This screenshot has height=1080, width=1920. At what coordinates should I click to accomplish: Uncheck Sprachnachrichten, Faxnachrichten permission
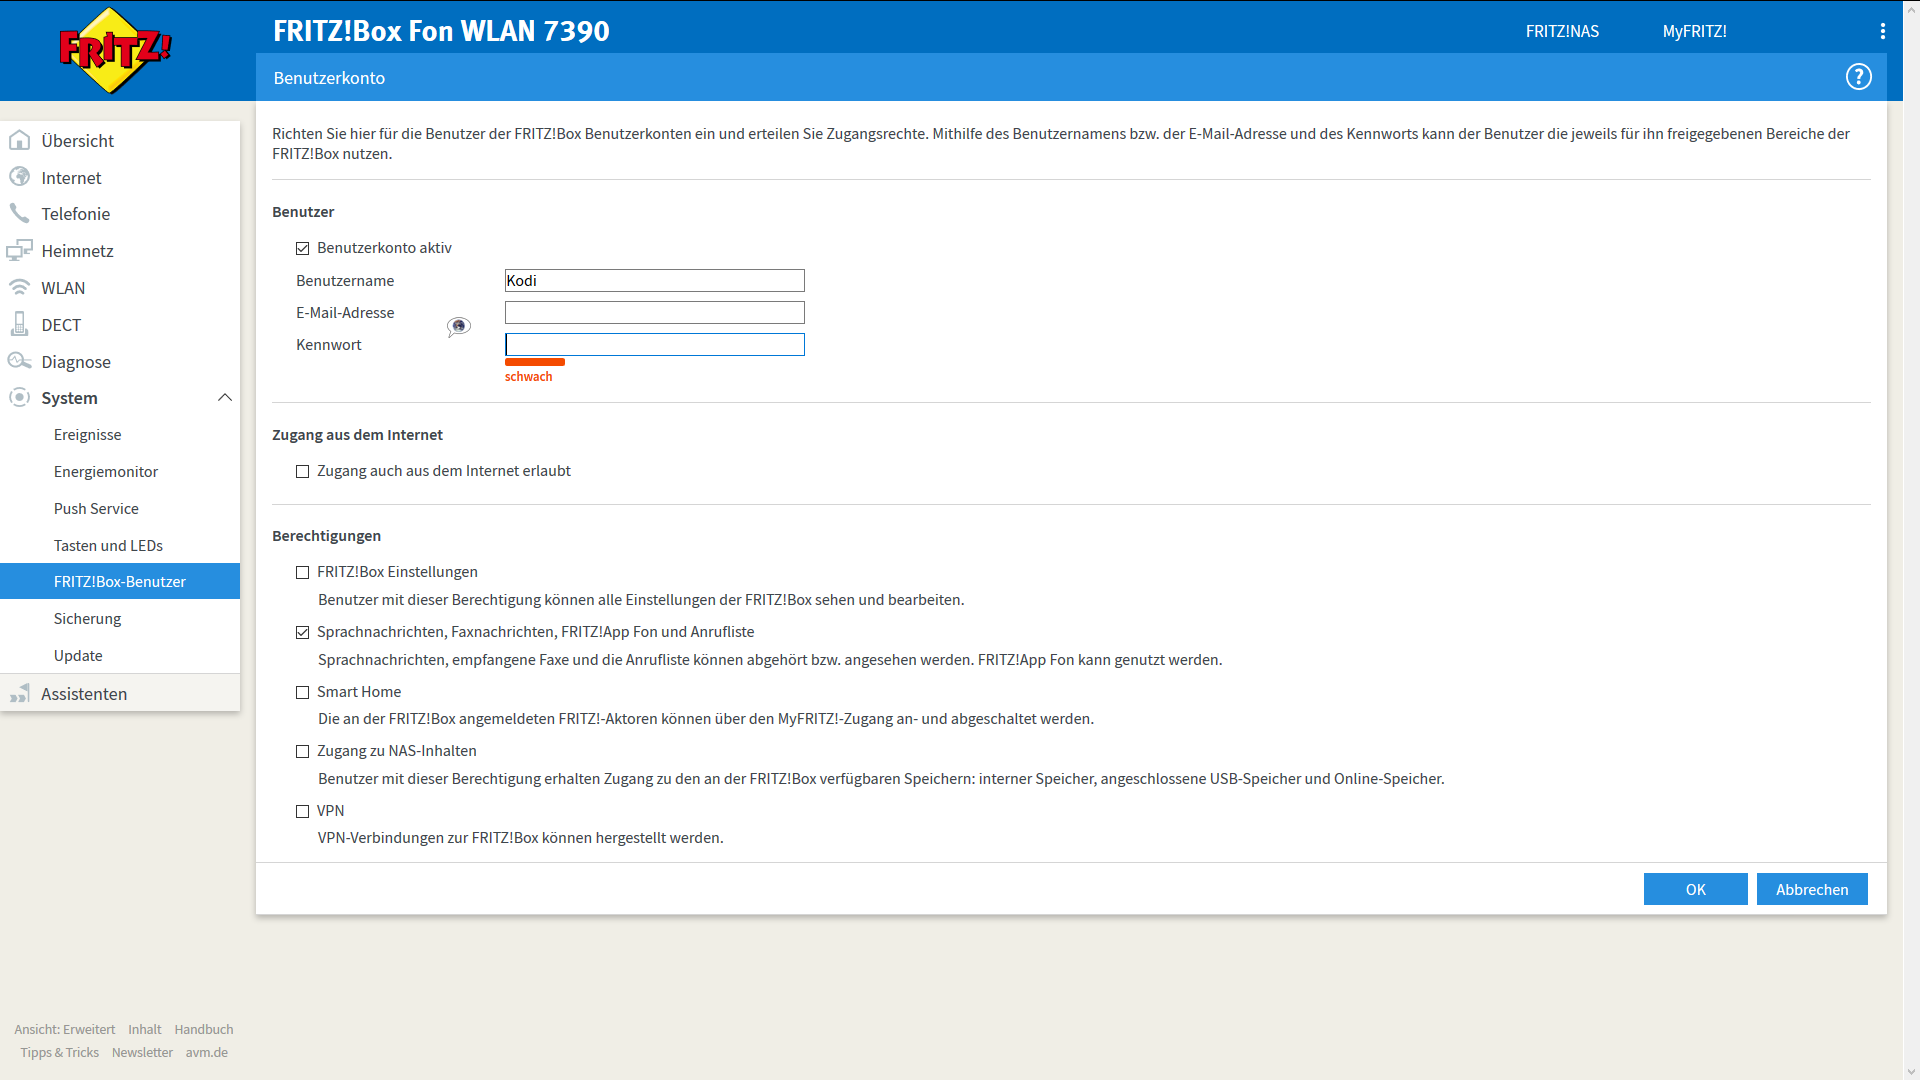tap(302, 632)
